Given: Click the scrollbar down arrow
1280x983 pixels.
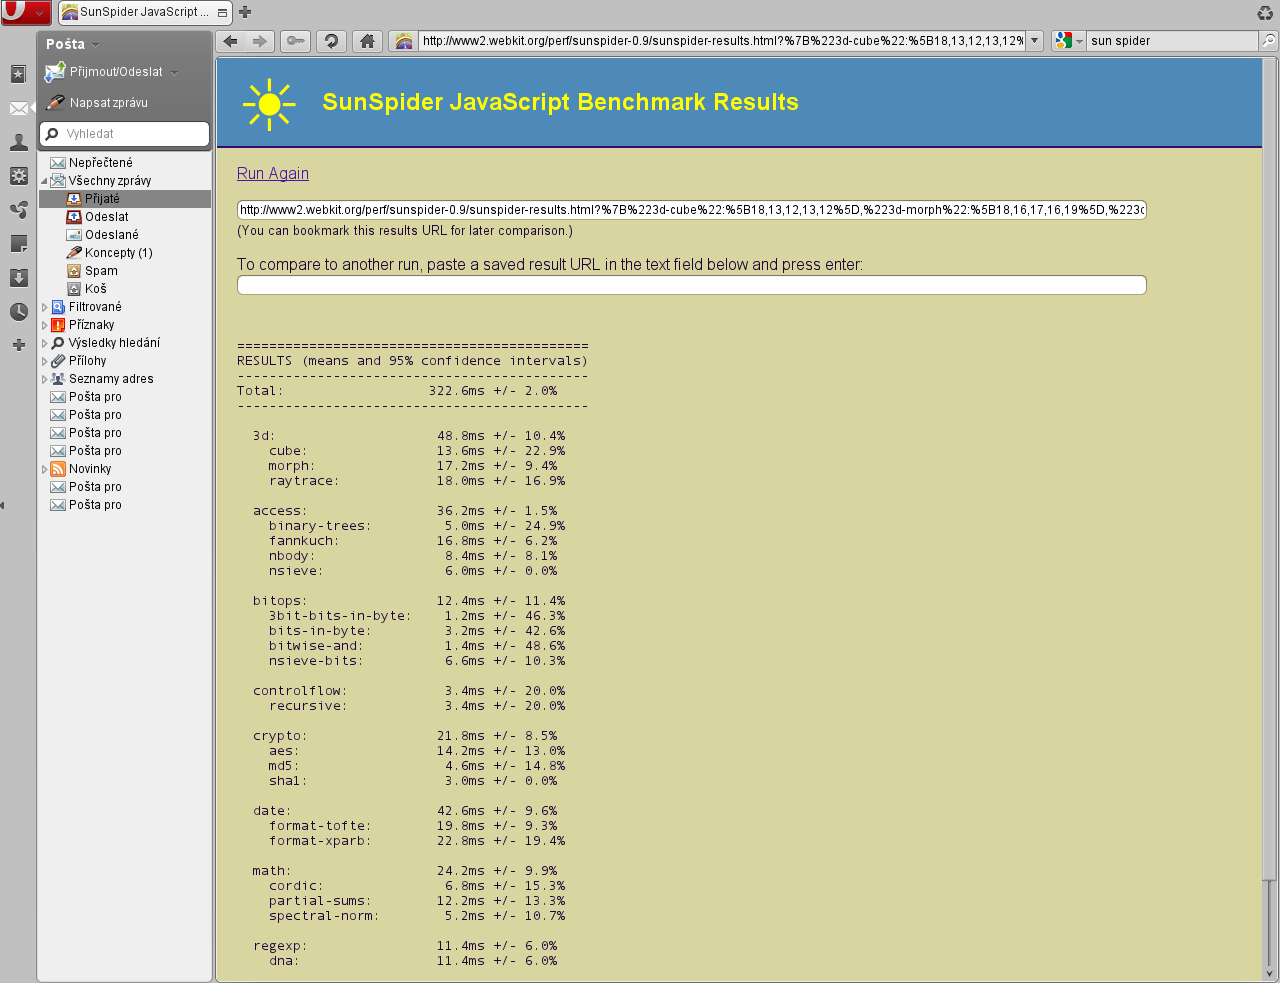Looking at the screenshot, I should pos(1269,973).
